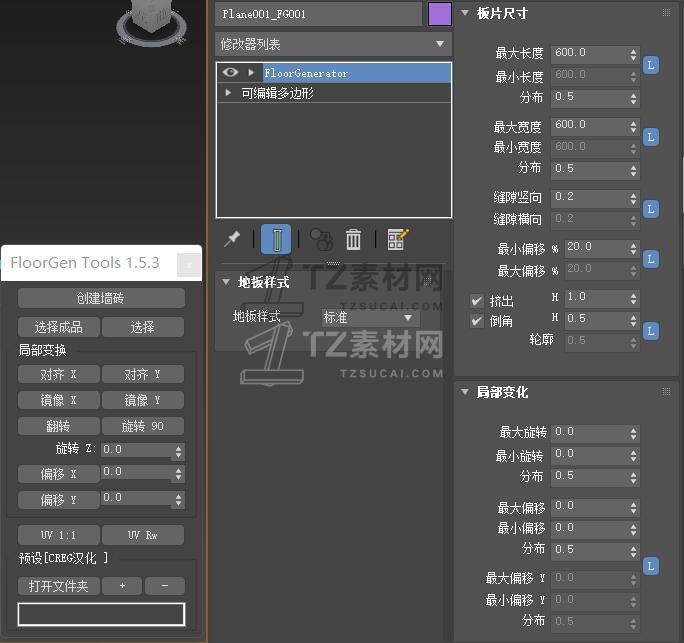Click the 挤出 H 1.0 field
The image size is (684, 643).
596,298
